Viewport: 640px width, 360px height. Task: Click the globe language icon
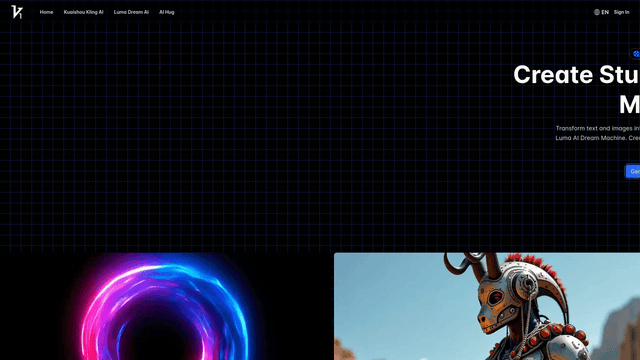coord(597,12)
